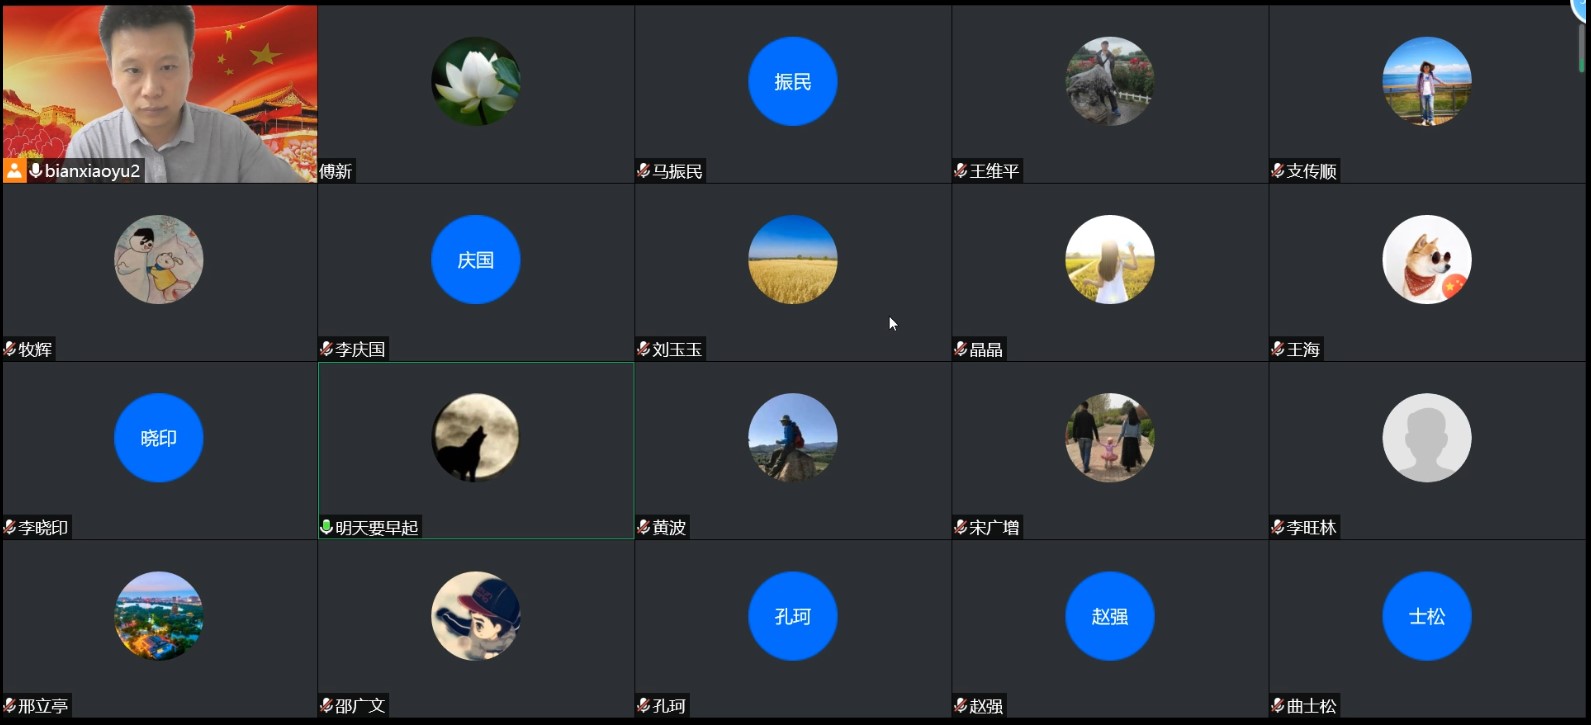The image size is (1591, 725).
Task: Click the default gray avatar of 李旺林
Action: pos(1426,437)
